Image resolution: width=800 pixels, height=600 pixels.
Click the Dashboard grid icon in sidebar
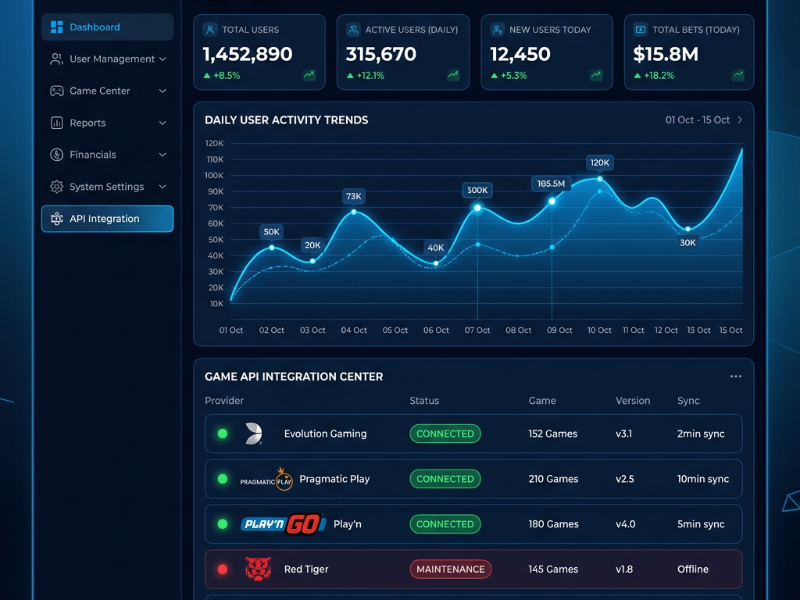[57, 27]
